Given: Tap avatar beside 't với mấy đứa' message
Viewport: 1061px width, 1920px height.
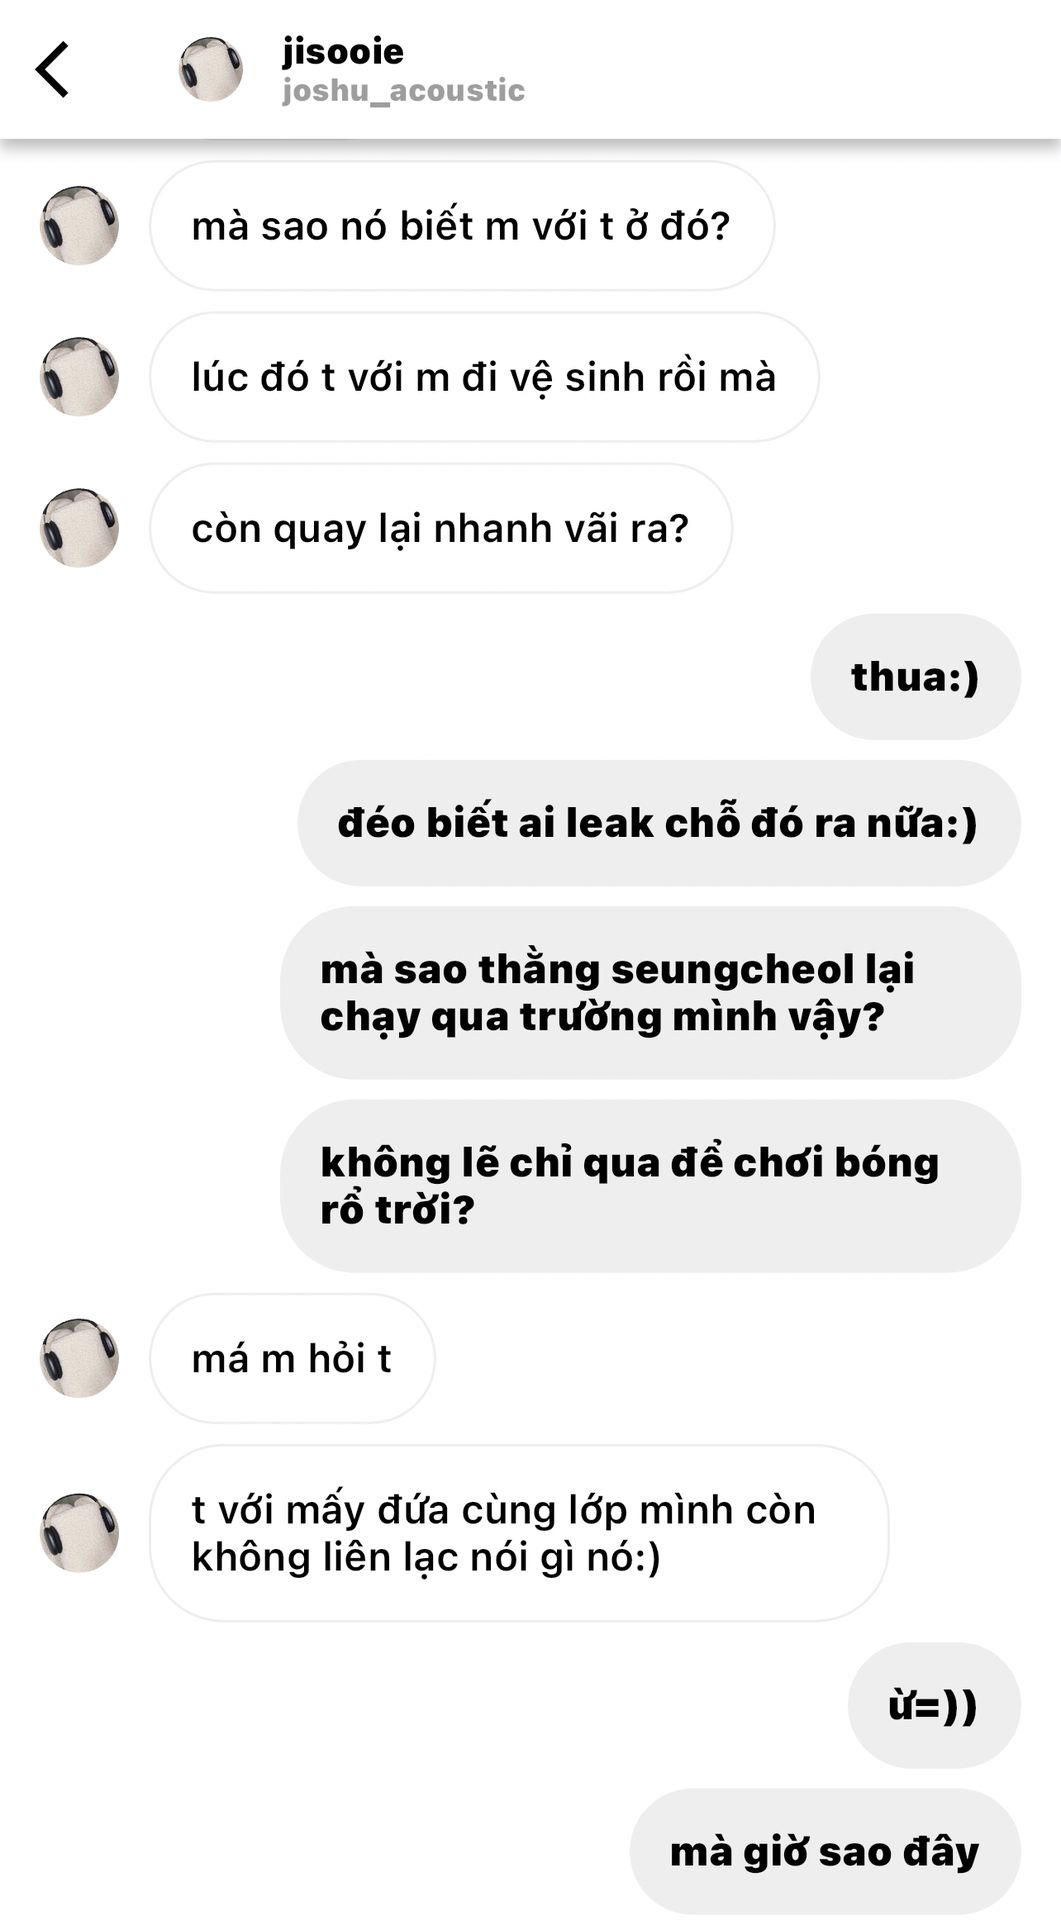Looking at the screenshot, I should click(79, 1533).
